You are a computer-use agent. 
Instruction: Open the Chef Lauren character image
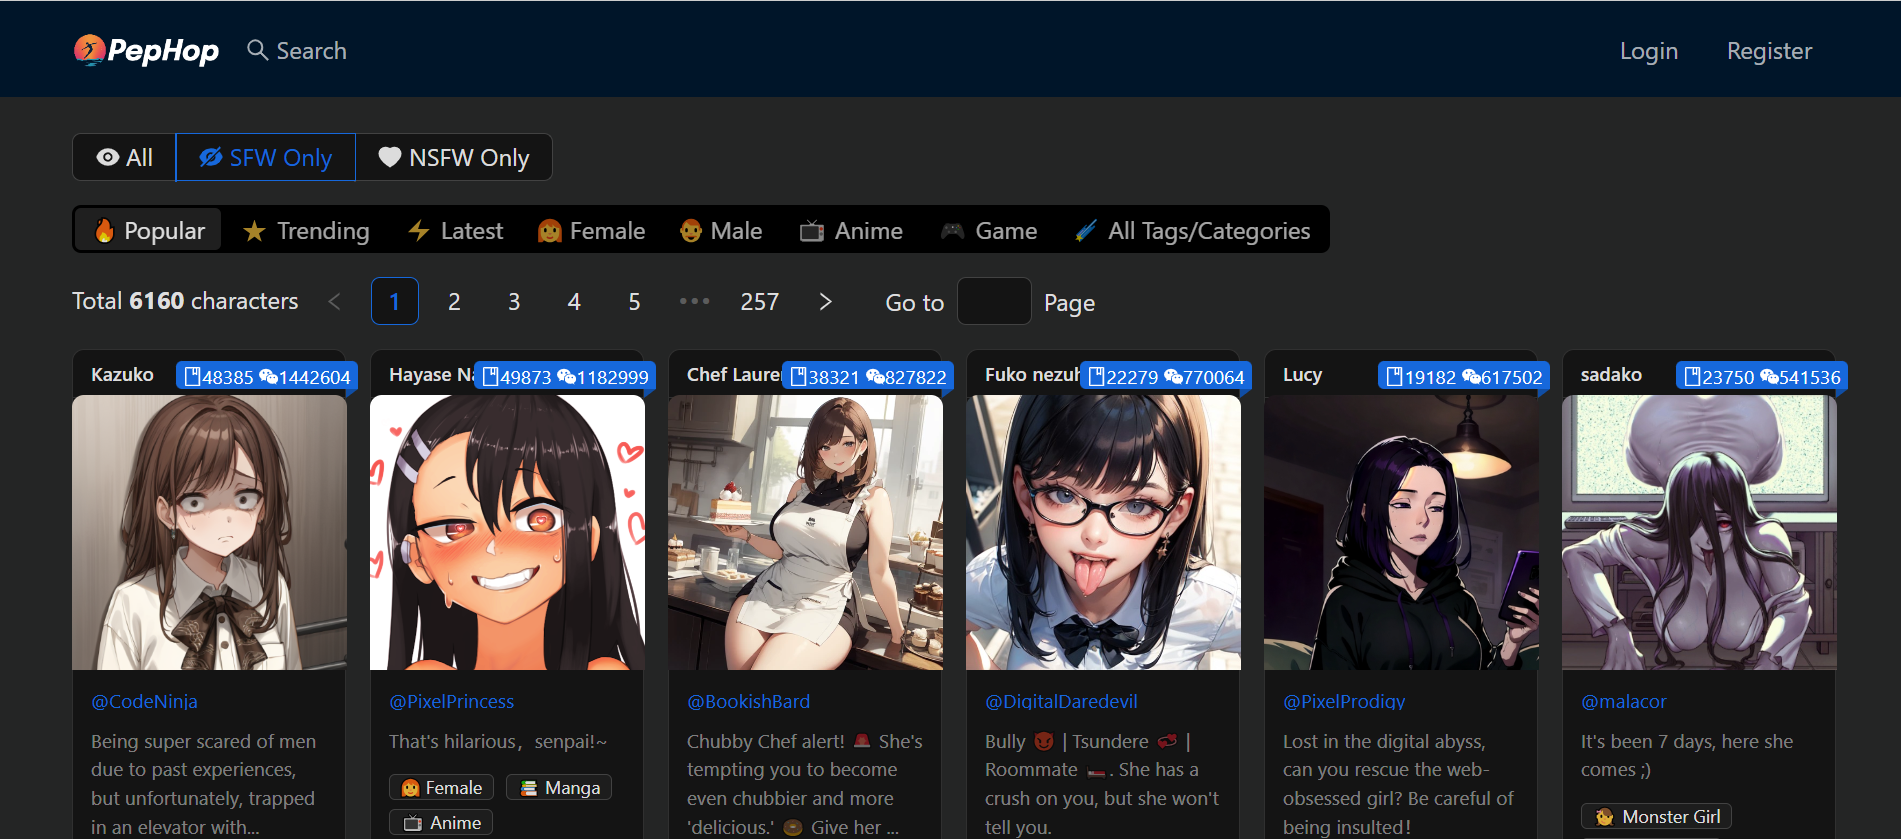coord(805,532)
